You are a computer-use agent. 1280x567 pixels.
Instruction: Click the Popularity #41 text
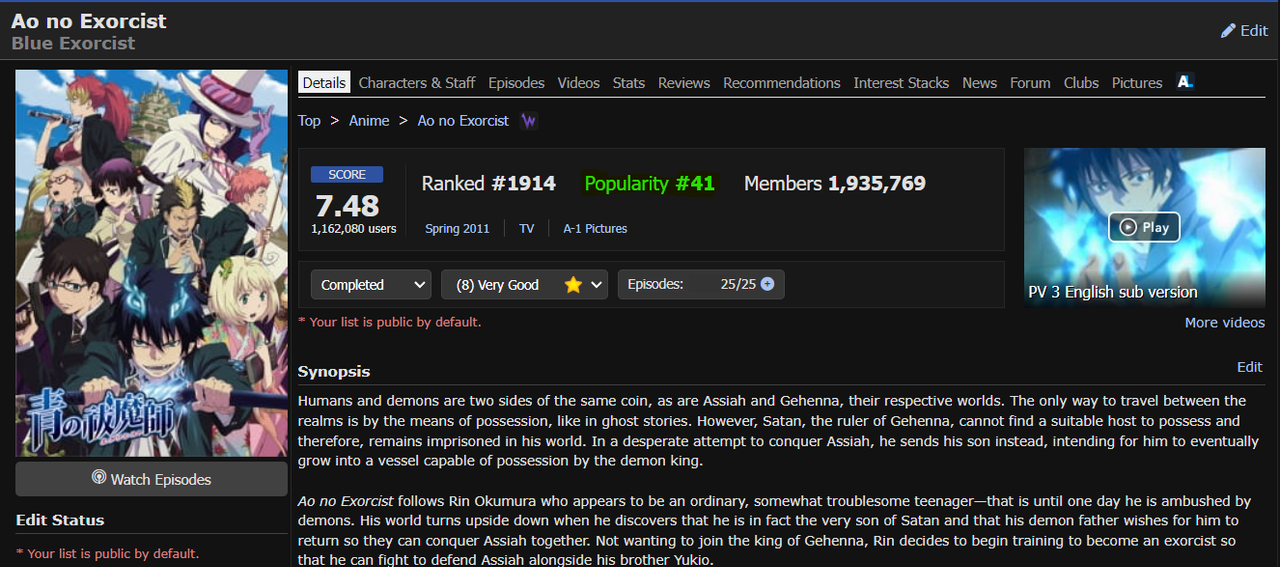[650, 184]
